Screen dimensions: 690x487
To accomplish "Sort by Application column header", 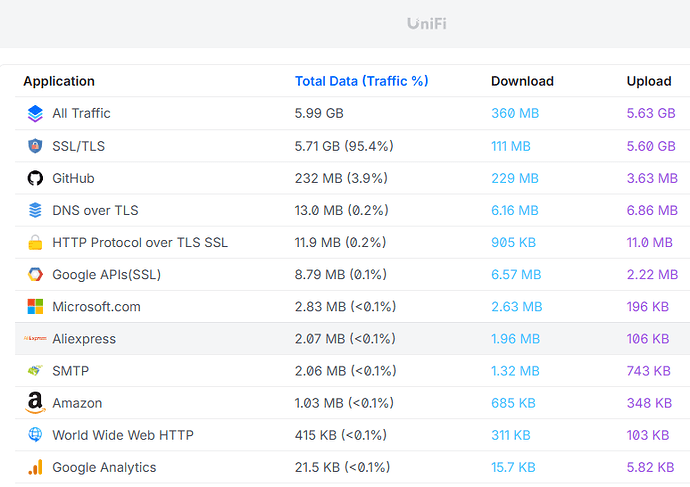I will pos(59,81).
